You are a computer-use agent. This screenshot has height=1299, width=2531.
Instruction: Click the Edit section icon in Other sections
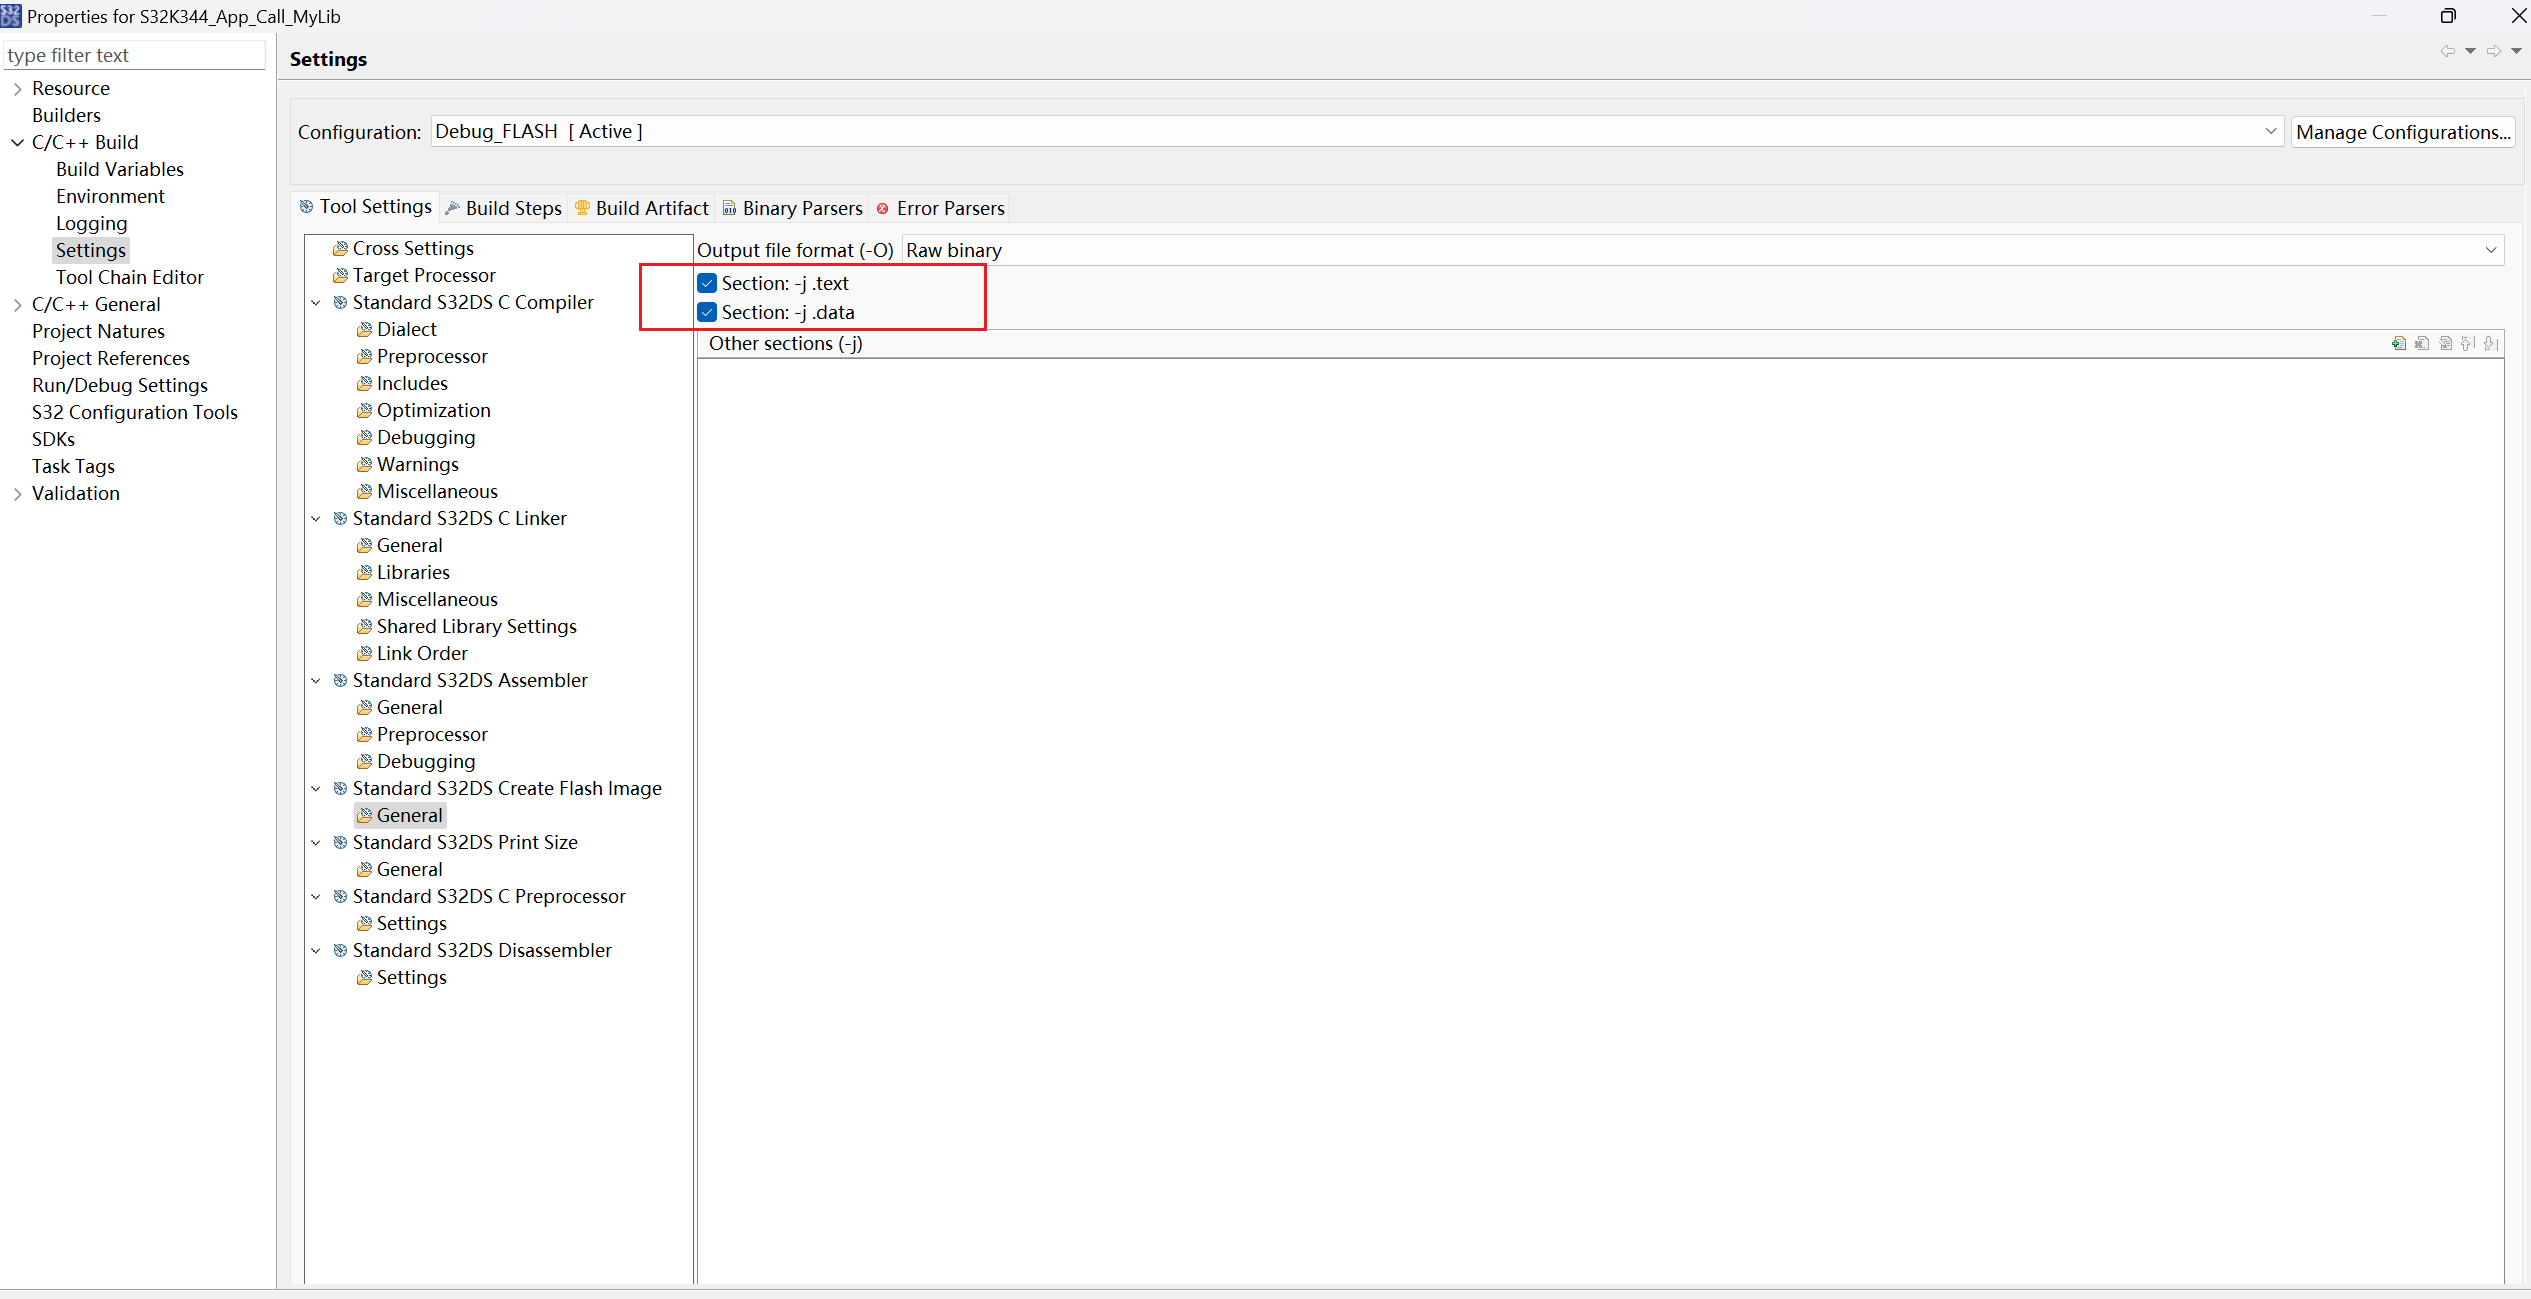(x=2446, y=343)
